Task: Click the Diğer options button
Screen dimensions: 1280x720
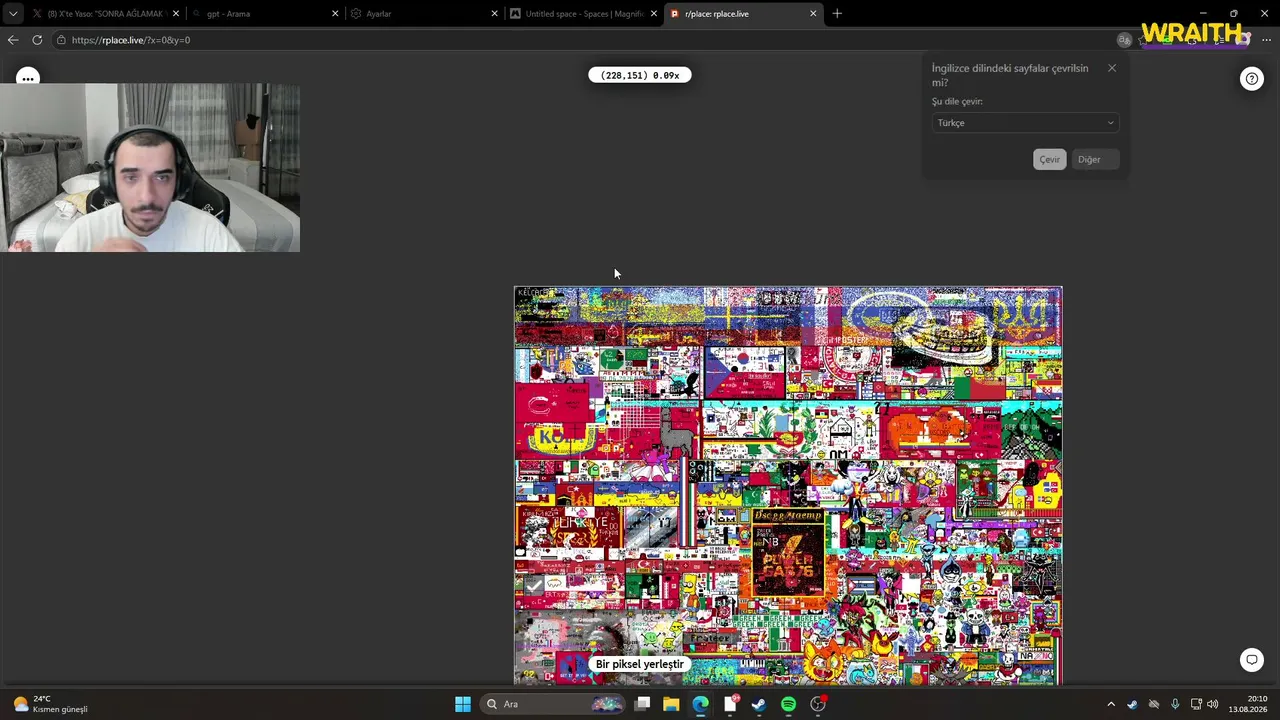Action: 1095,160
